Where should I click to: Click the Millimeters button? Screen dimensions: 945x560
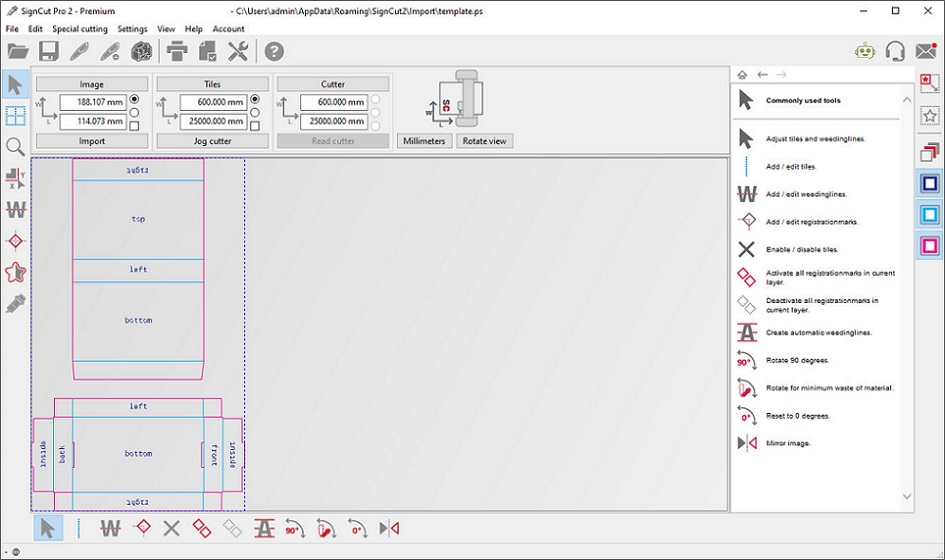click(424, 141)
